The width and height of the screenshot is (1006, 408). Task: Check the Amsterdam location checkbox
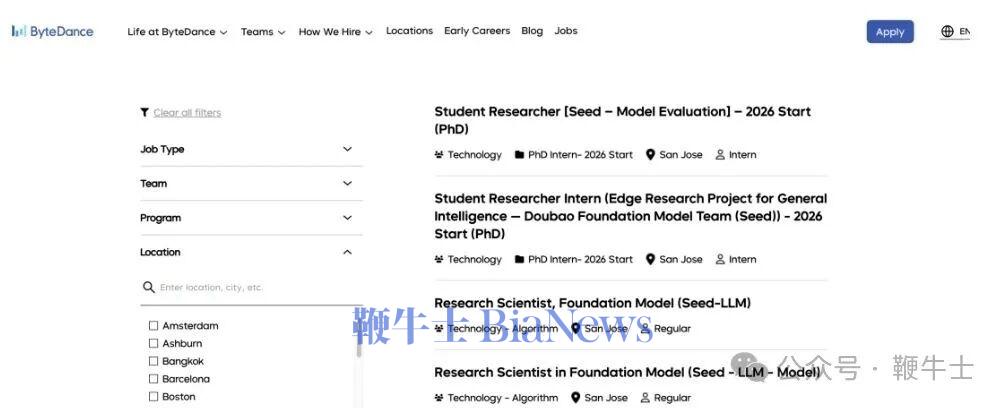coord(153,326)
